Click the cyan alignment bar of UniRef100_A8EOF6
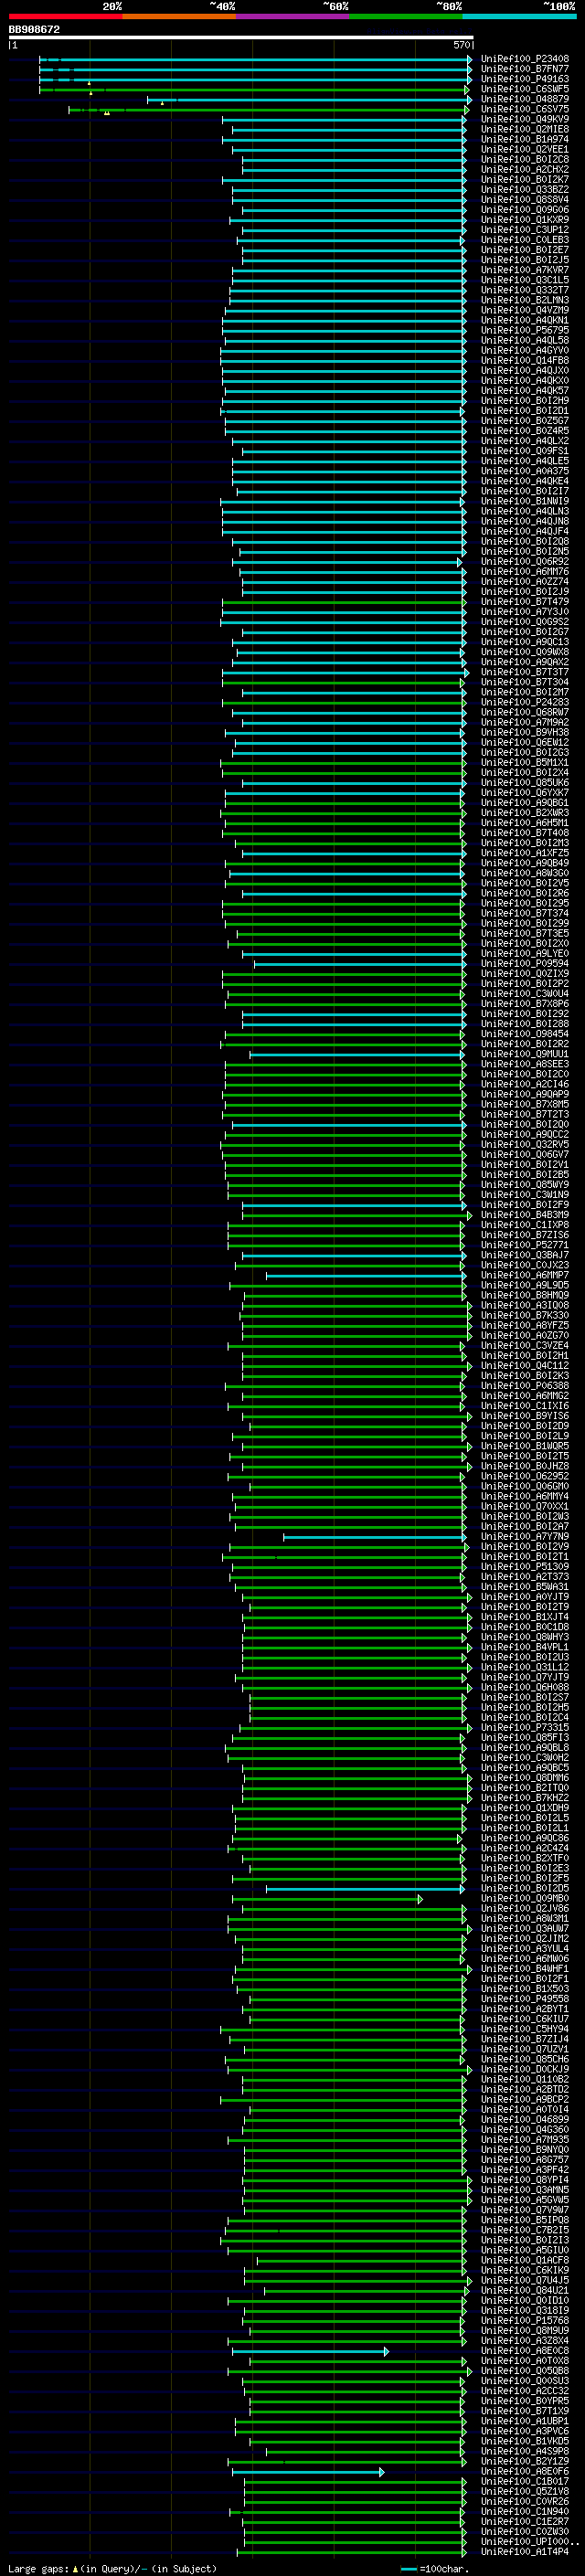The image size is (585, 2576). [x=308, y=2472]
